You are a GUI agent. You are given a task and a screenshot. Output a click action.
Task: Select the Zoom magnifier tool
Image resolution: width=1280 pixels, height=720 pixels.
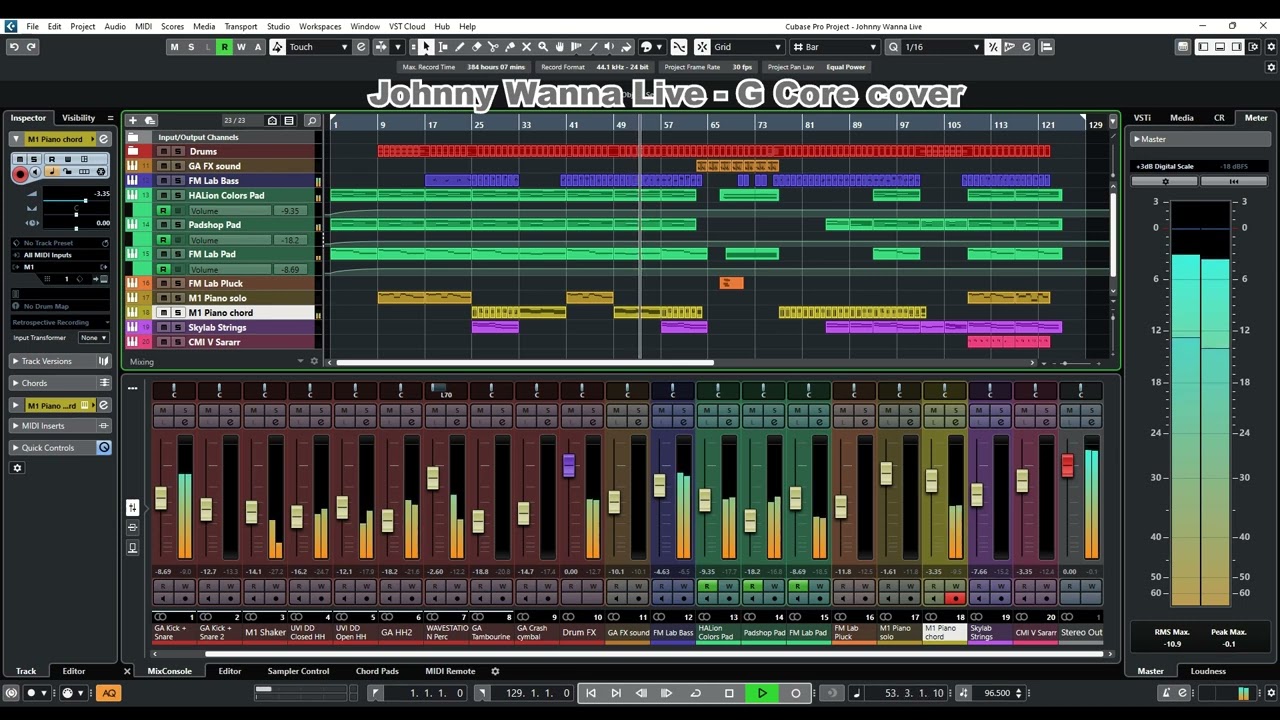(x=543, y=47)
